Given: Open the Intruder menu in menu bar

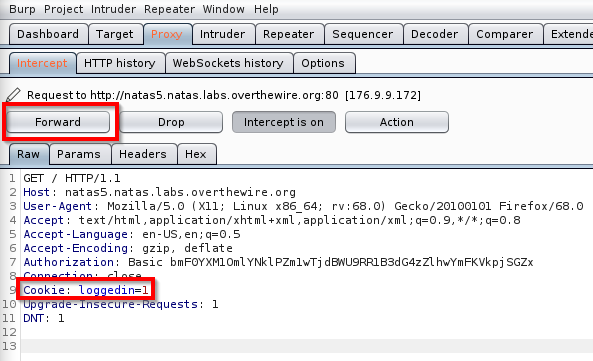Looking at the screenshot, I should pyautogui.click(x=113, y=9).
